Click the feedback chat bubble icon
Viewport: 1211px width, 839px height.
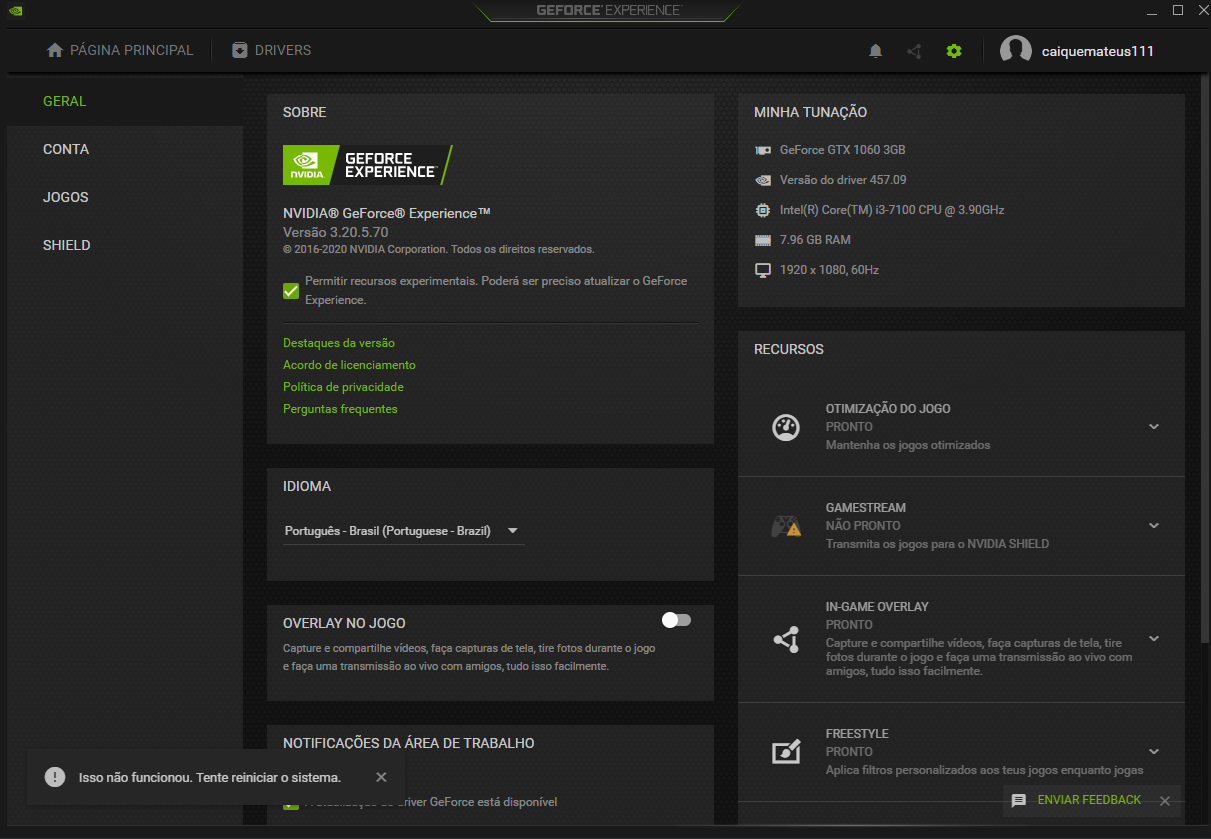pyautogui.click(x=1019, y=801)
